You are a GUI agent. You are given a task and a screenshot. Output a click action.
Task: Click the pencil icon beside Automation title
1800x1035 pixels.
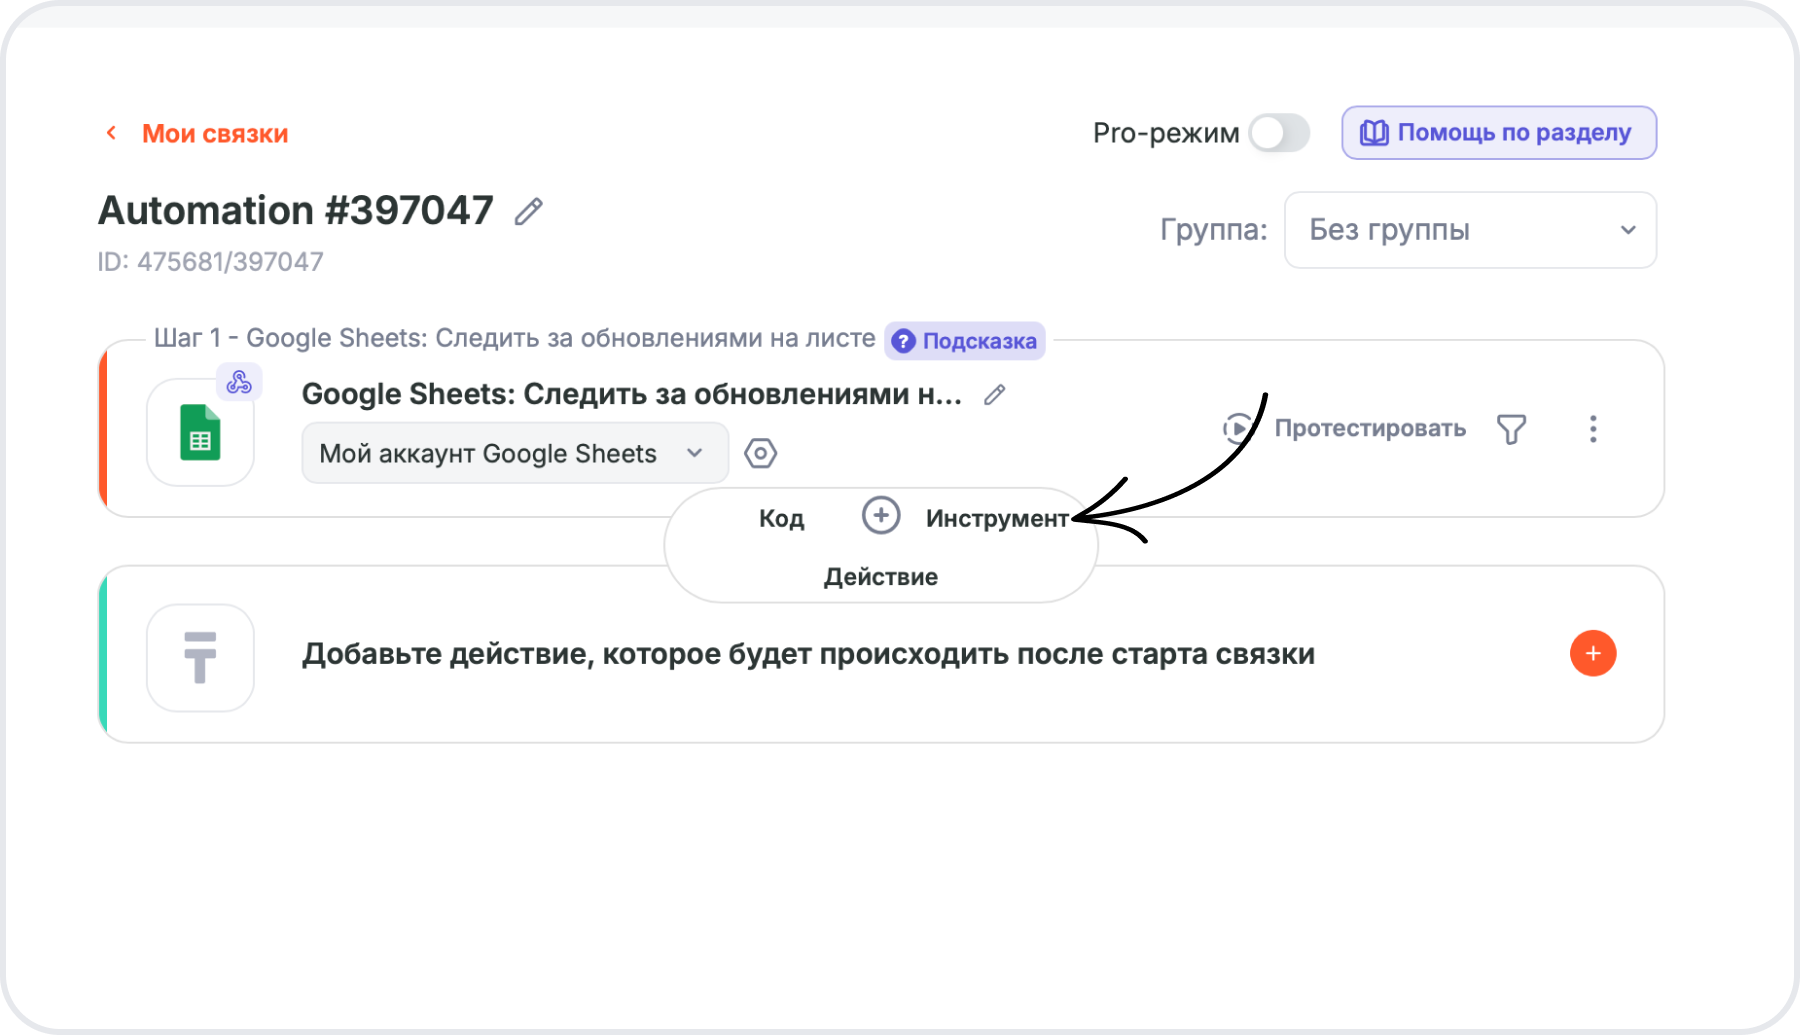528,212
